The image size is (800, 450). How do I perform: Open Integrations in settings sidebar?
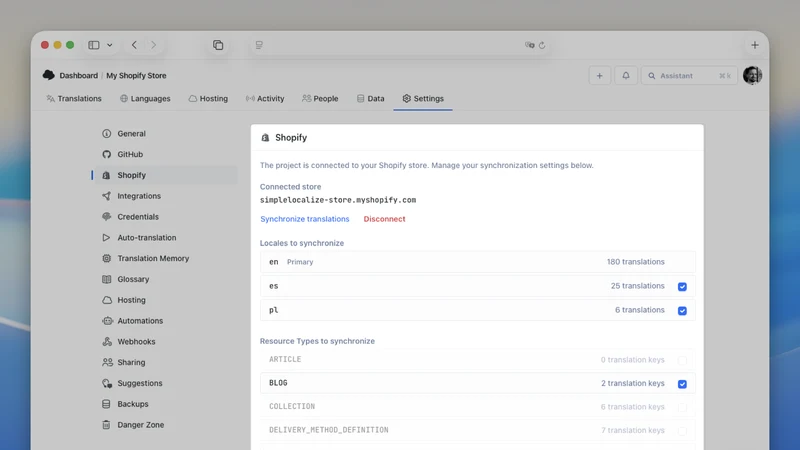pyautogui.click(x=139, y=196)
